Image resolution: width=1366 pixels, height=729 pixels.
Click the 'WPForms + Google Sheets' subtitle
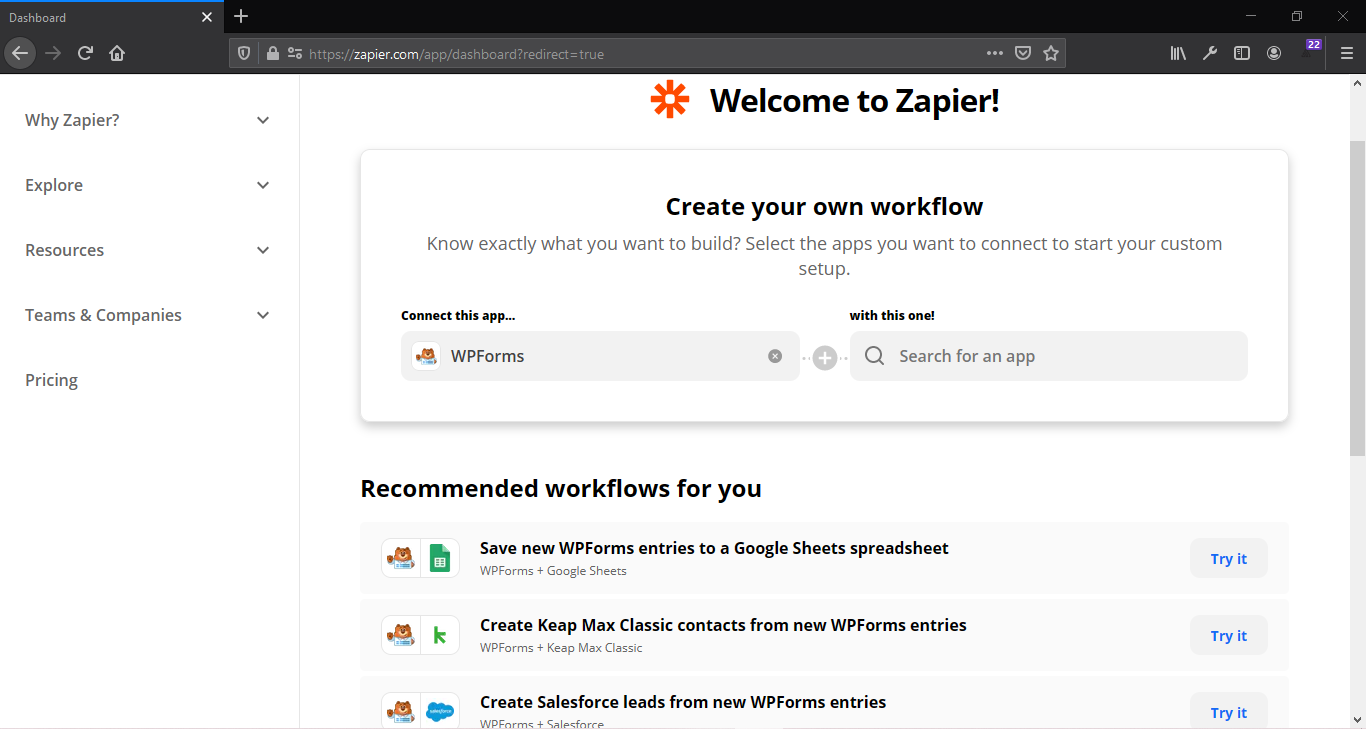(553, 571)
